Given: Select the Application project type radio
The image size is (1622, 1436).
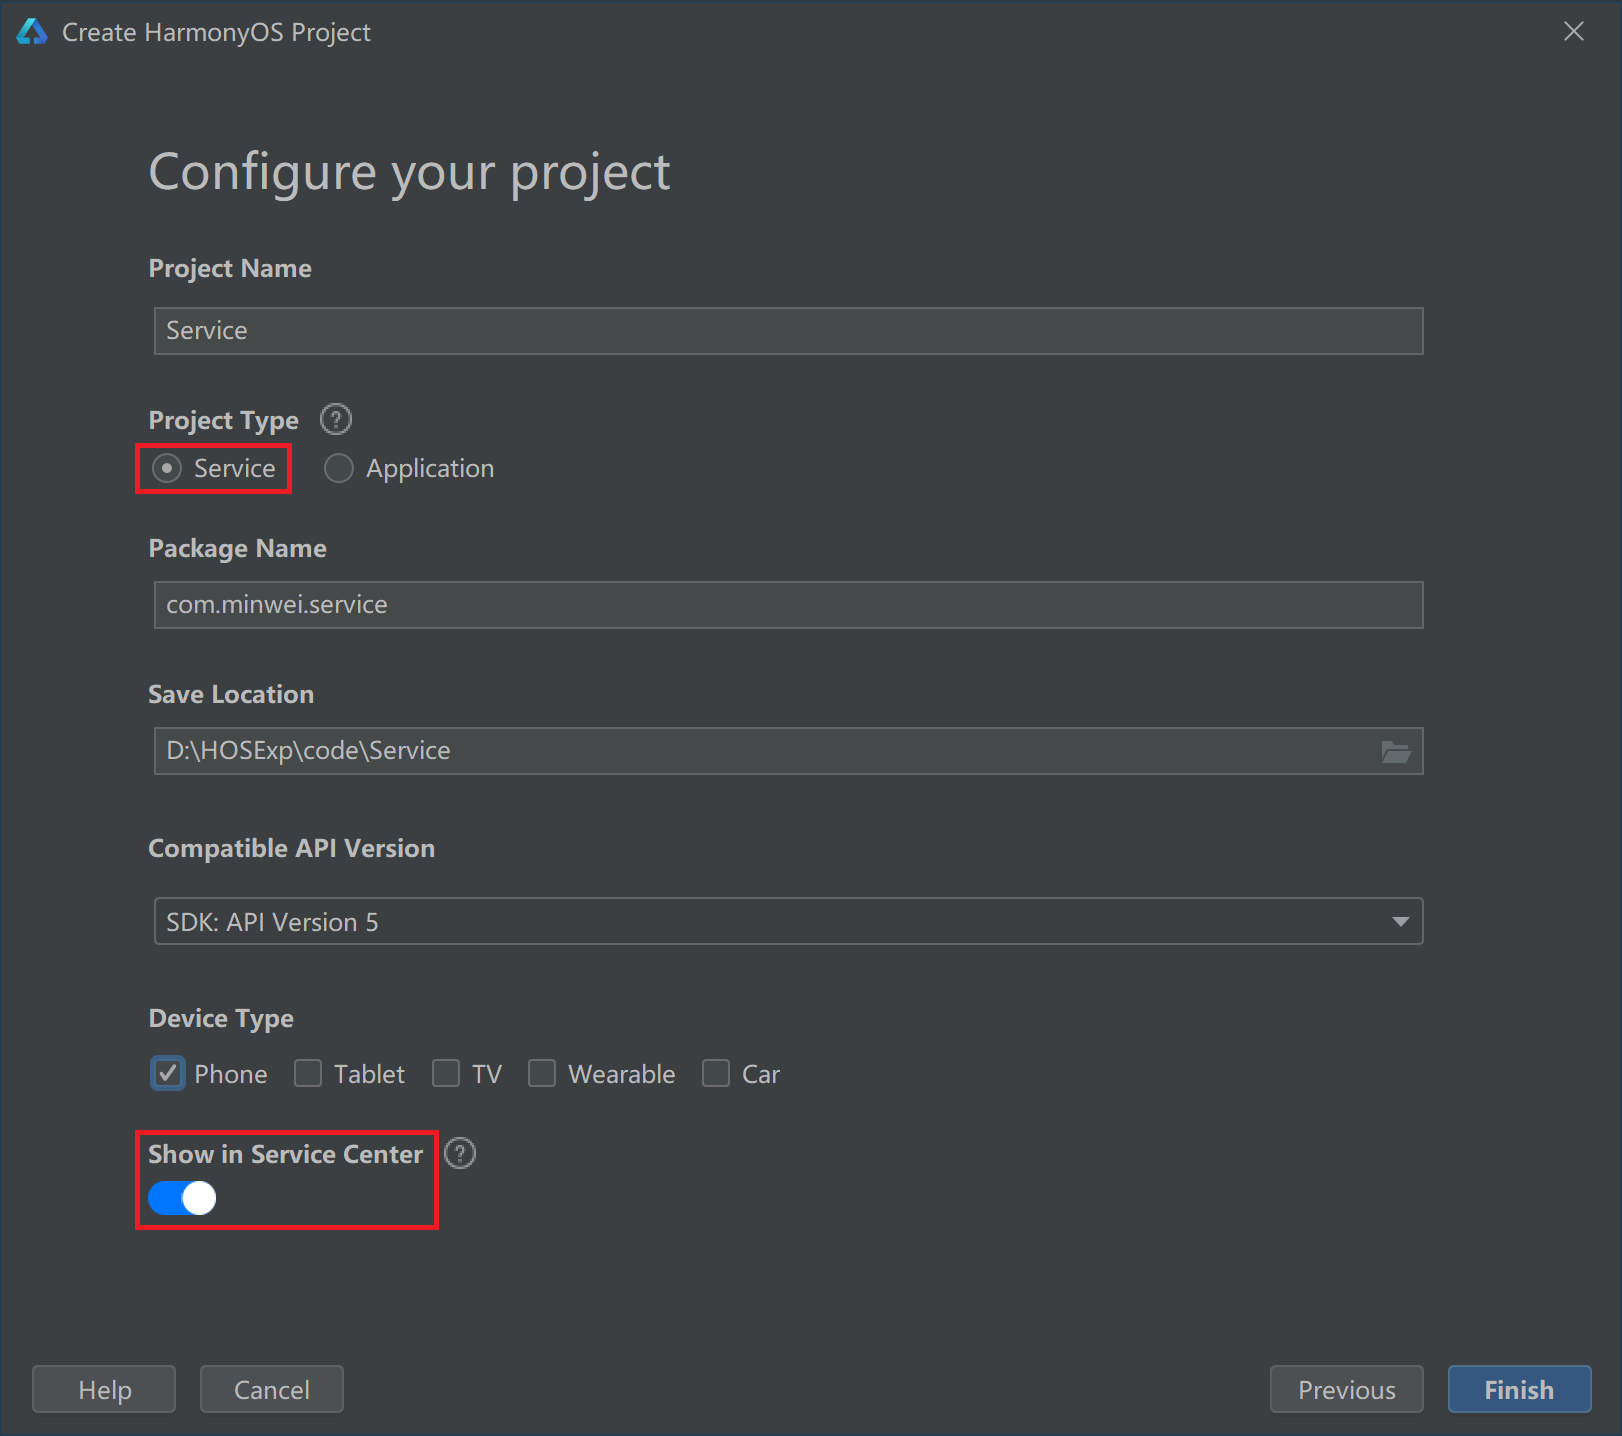Looking at the screenshot, I should (x=339, y=468).
